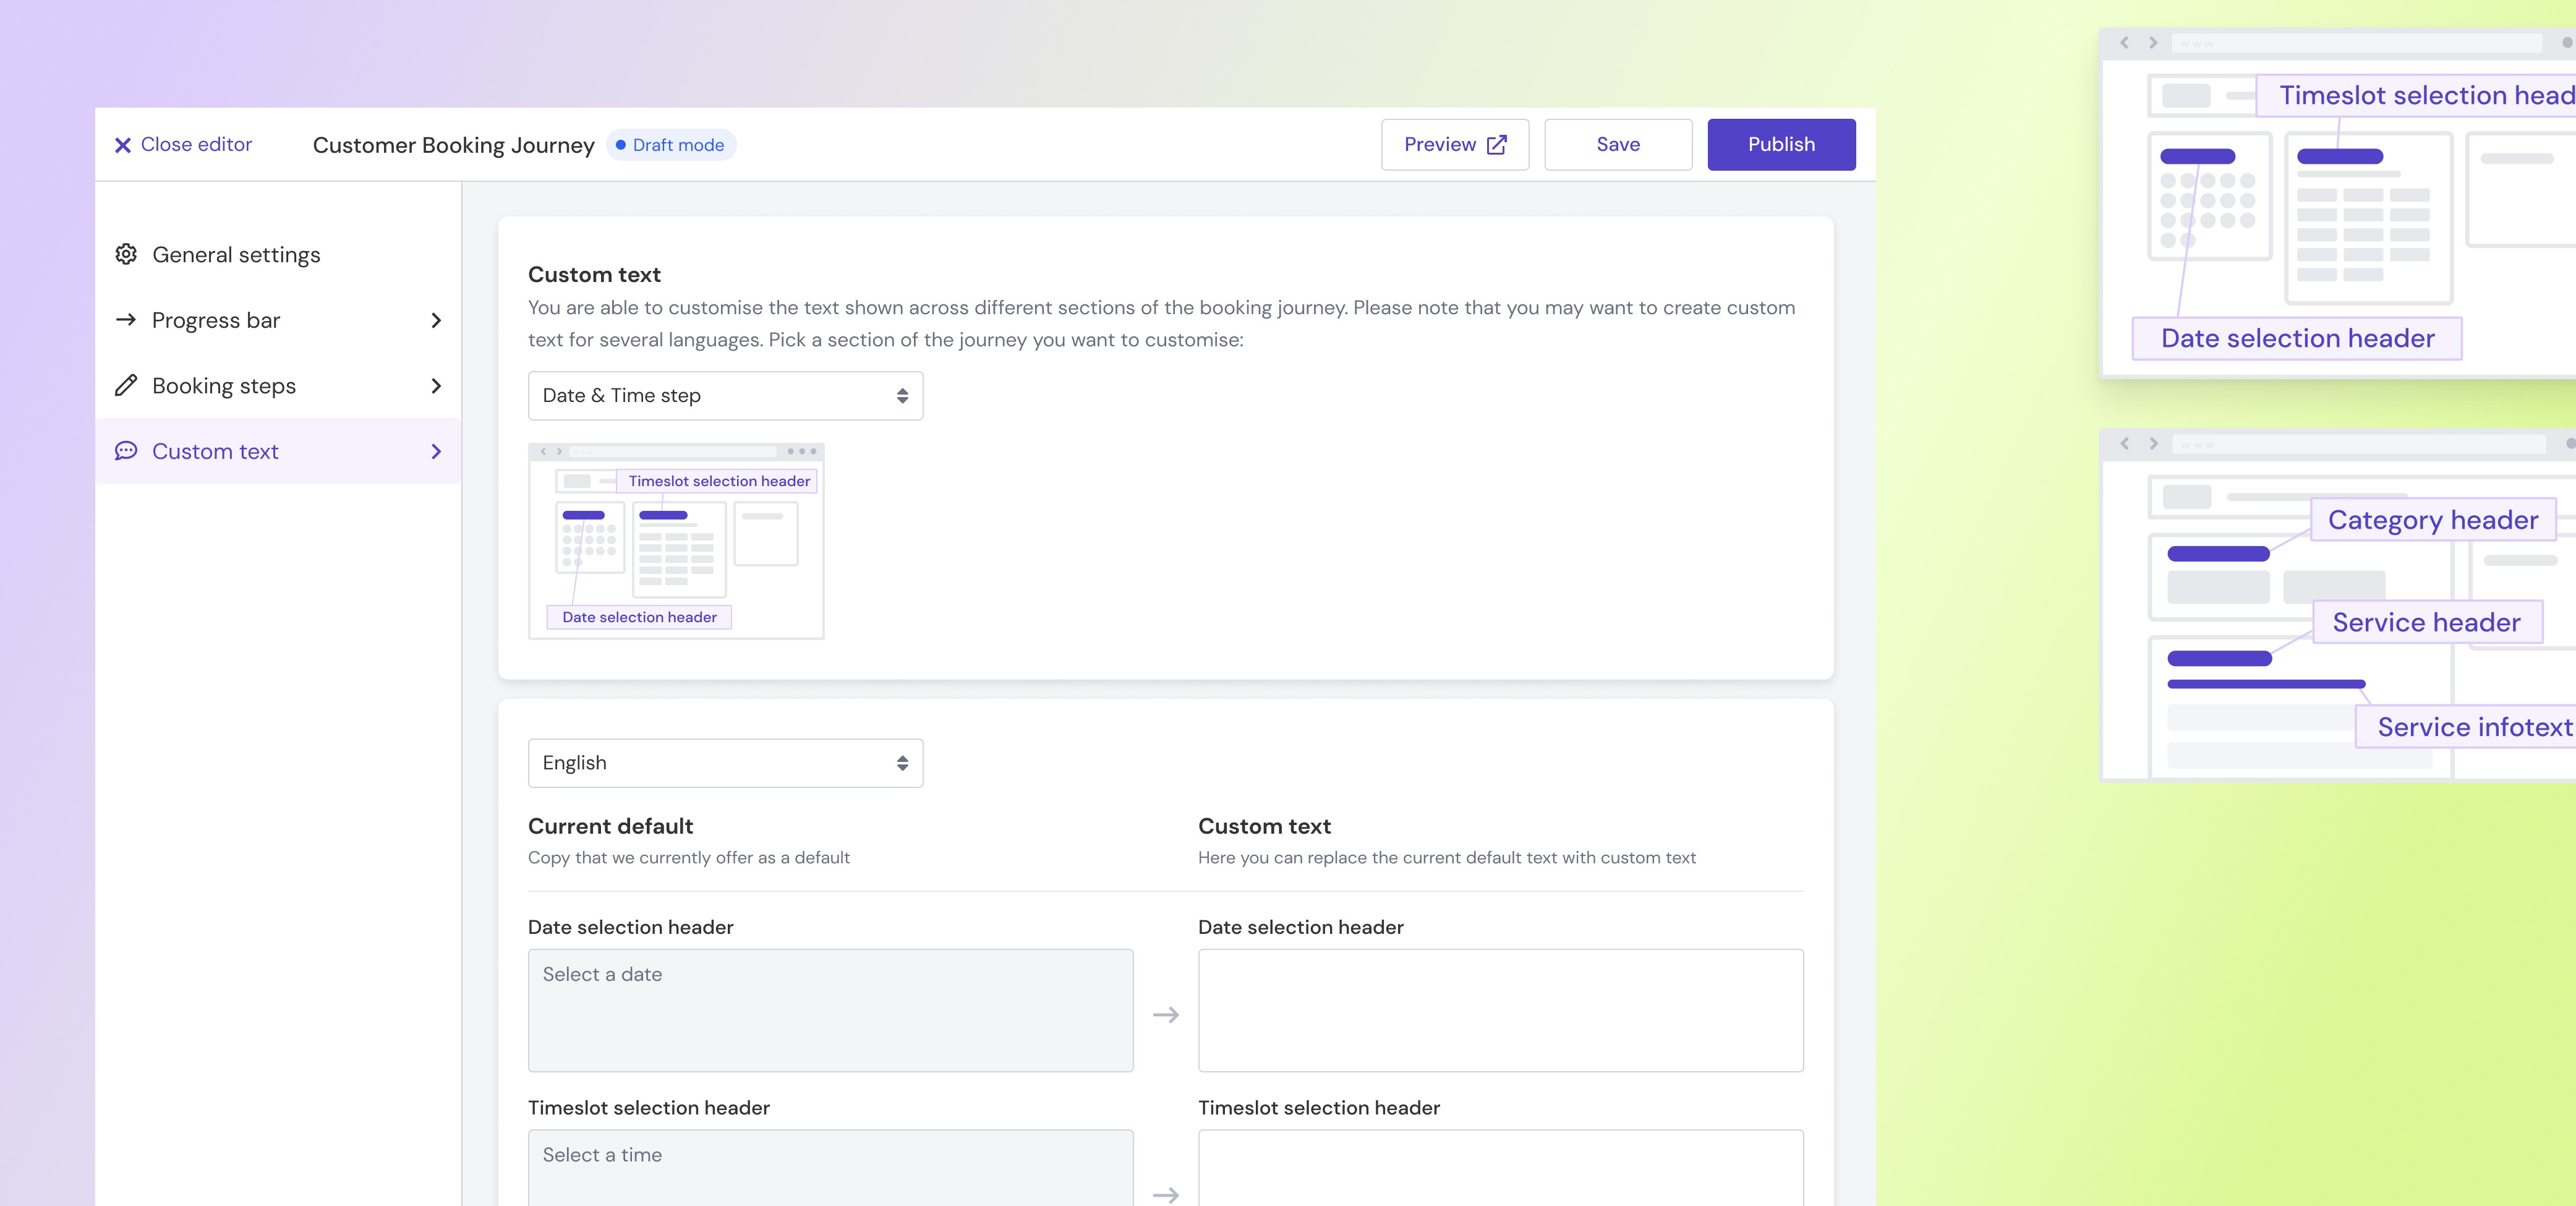Click the Close editor link

(x=196, y=145)
